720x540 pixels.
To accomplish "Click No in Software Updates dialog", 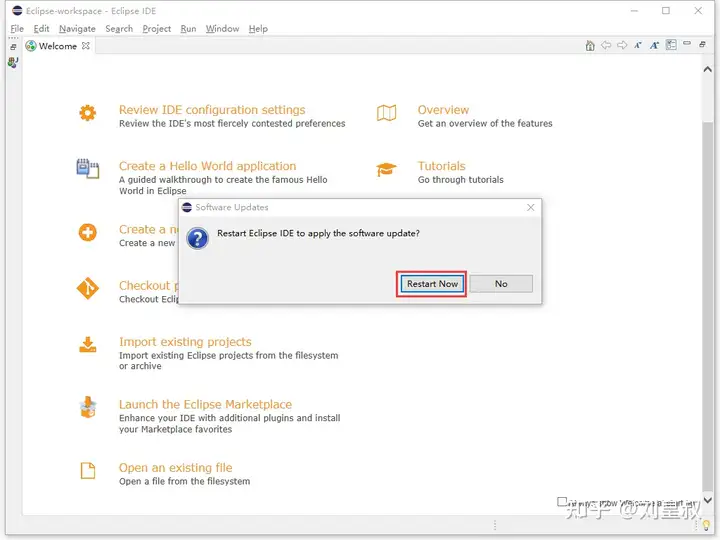I will [501, 284].
